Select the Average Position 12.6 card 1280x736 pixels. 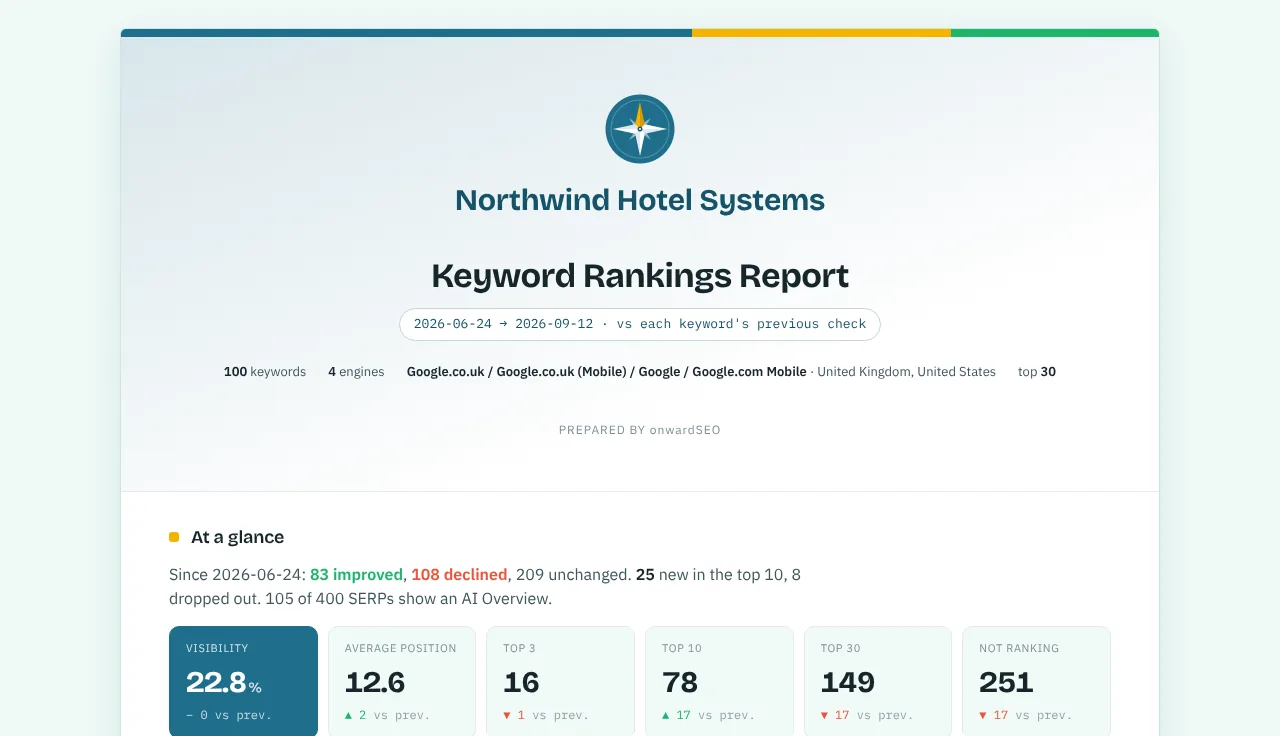click(x=402, y=683)
